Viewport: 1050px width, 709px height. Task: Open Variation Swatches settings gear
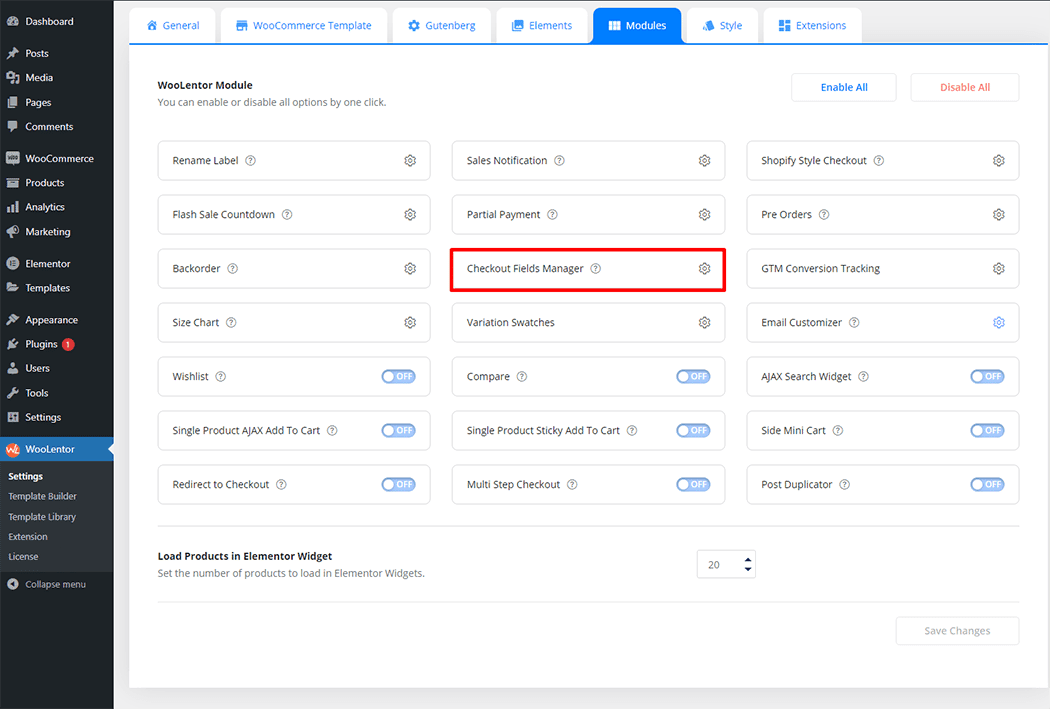click(704, 323)
